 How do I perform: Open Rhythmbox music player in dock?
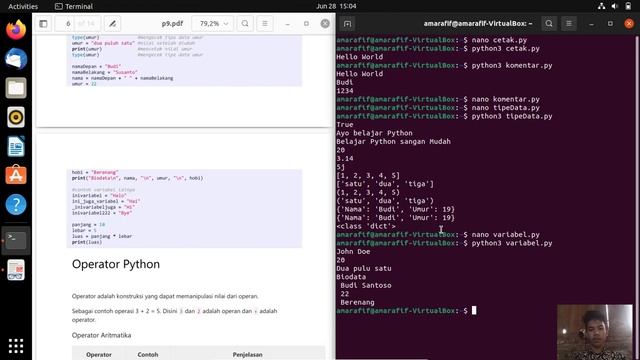(x=16, y=118)
